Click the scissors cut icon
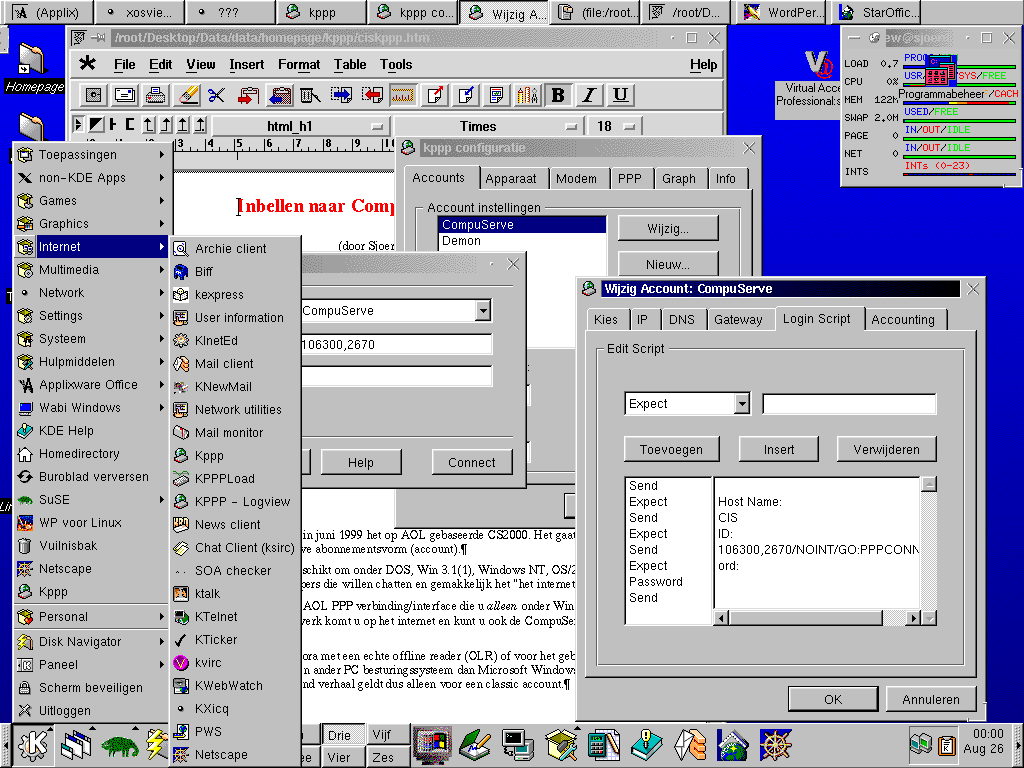1024x768 pixels. (x=216, y=95)
